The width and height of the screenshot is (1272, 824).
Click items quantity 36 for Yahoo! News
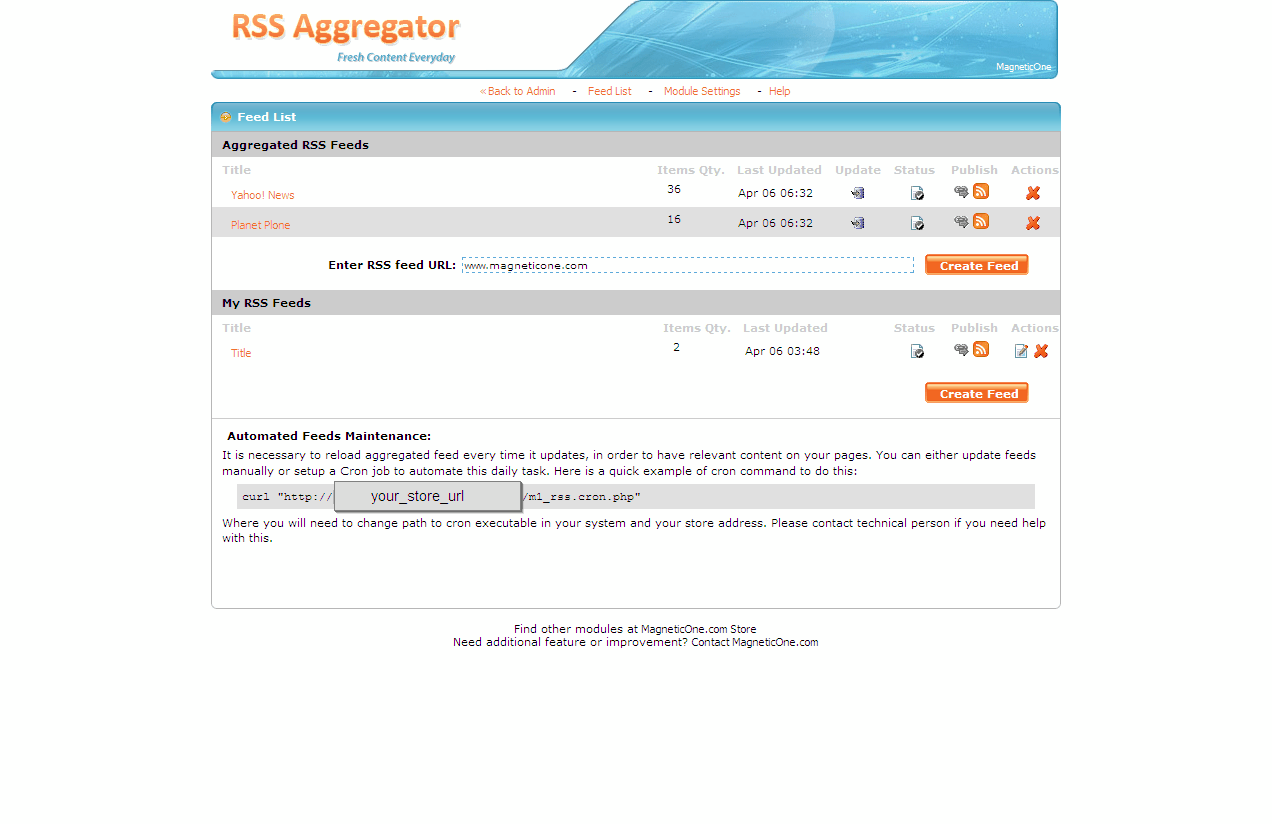[674, 189]
